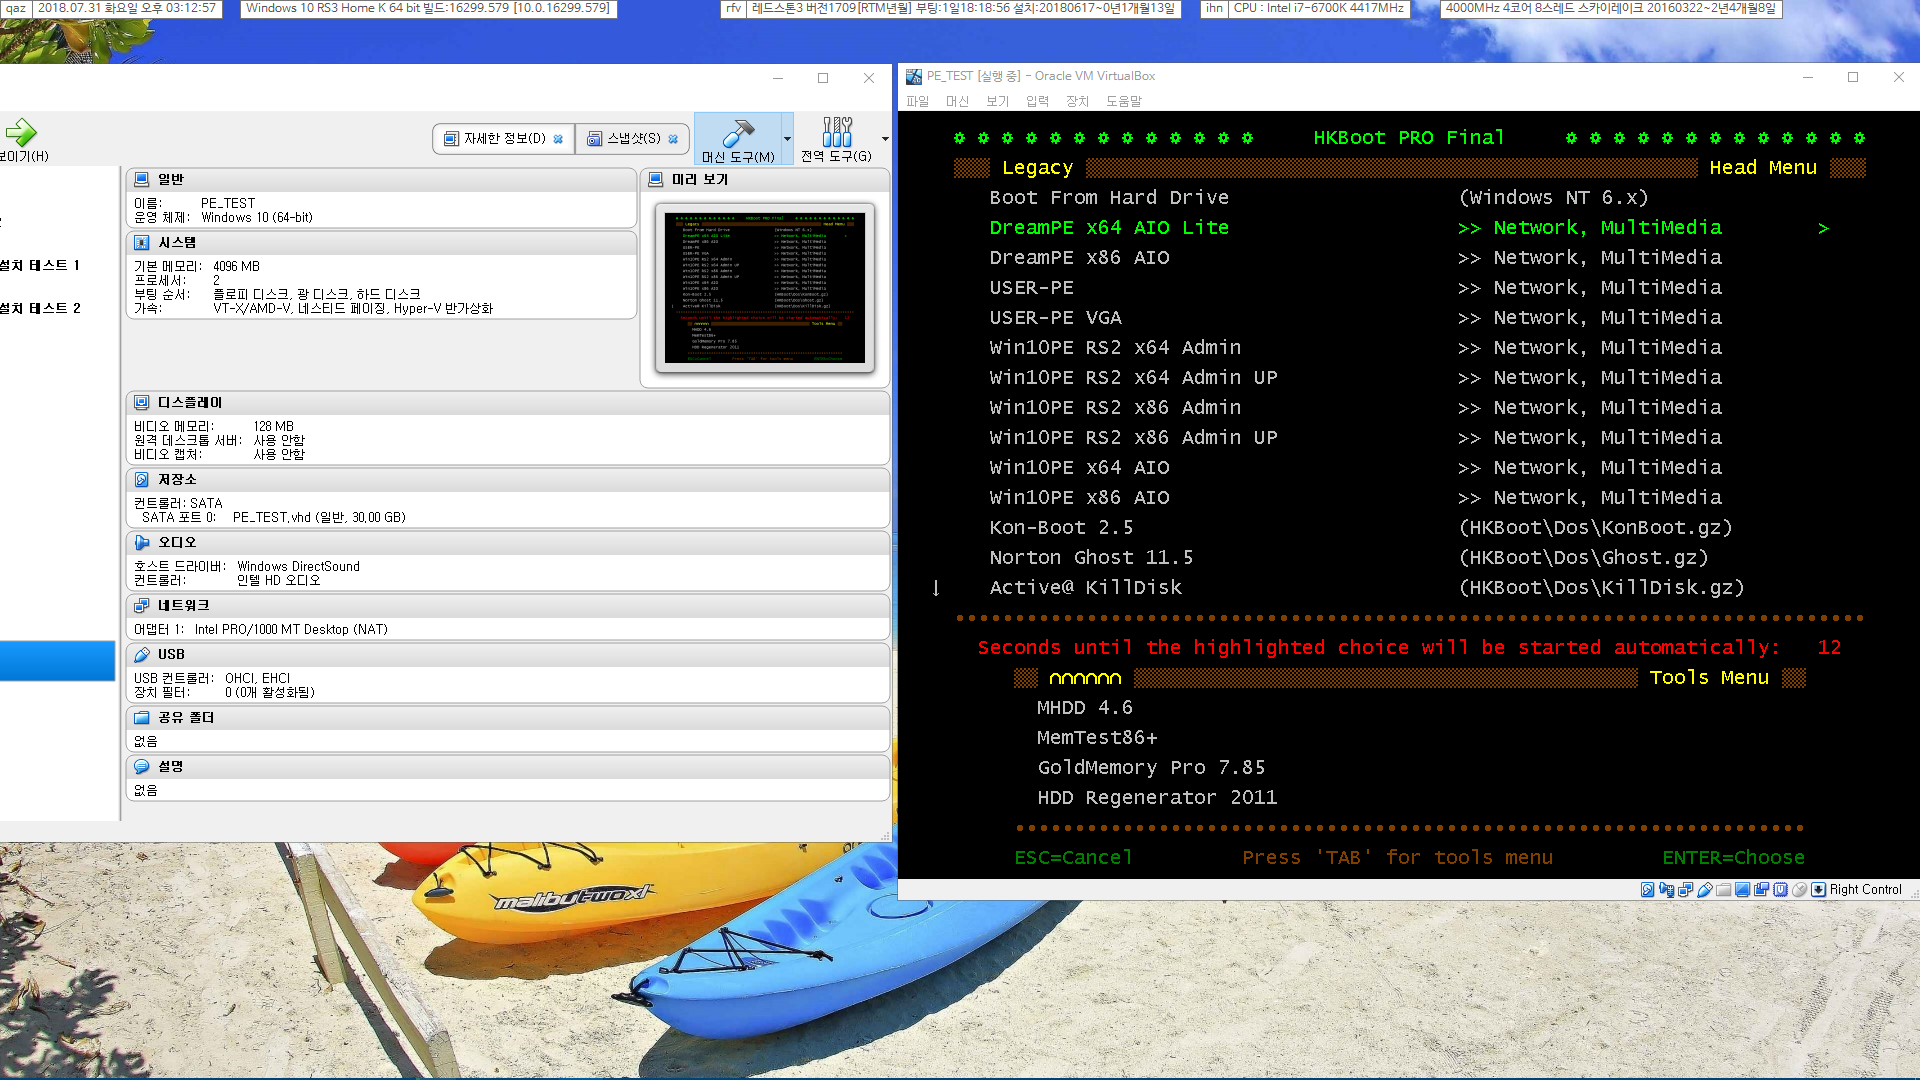1920x1080 pixels.
Task: Click the USB devices status icon
Action: point(1705,889)
